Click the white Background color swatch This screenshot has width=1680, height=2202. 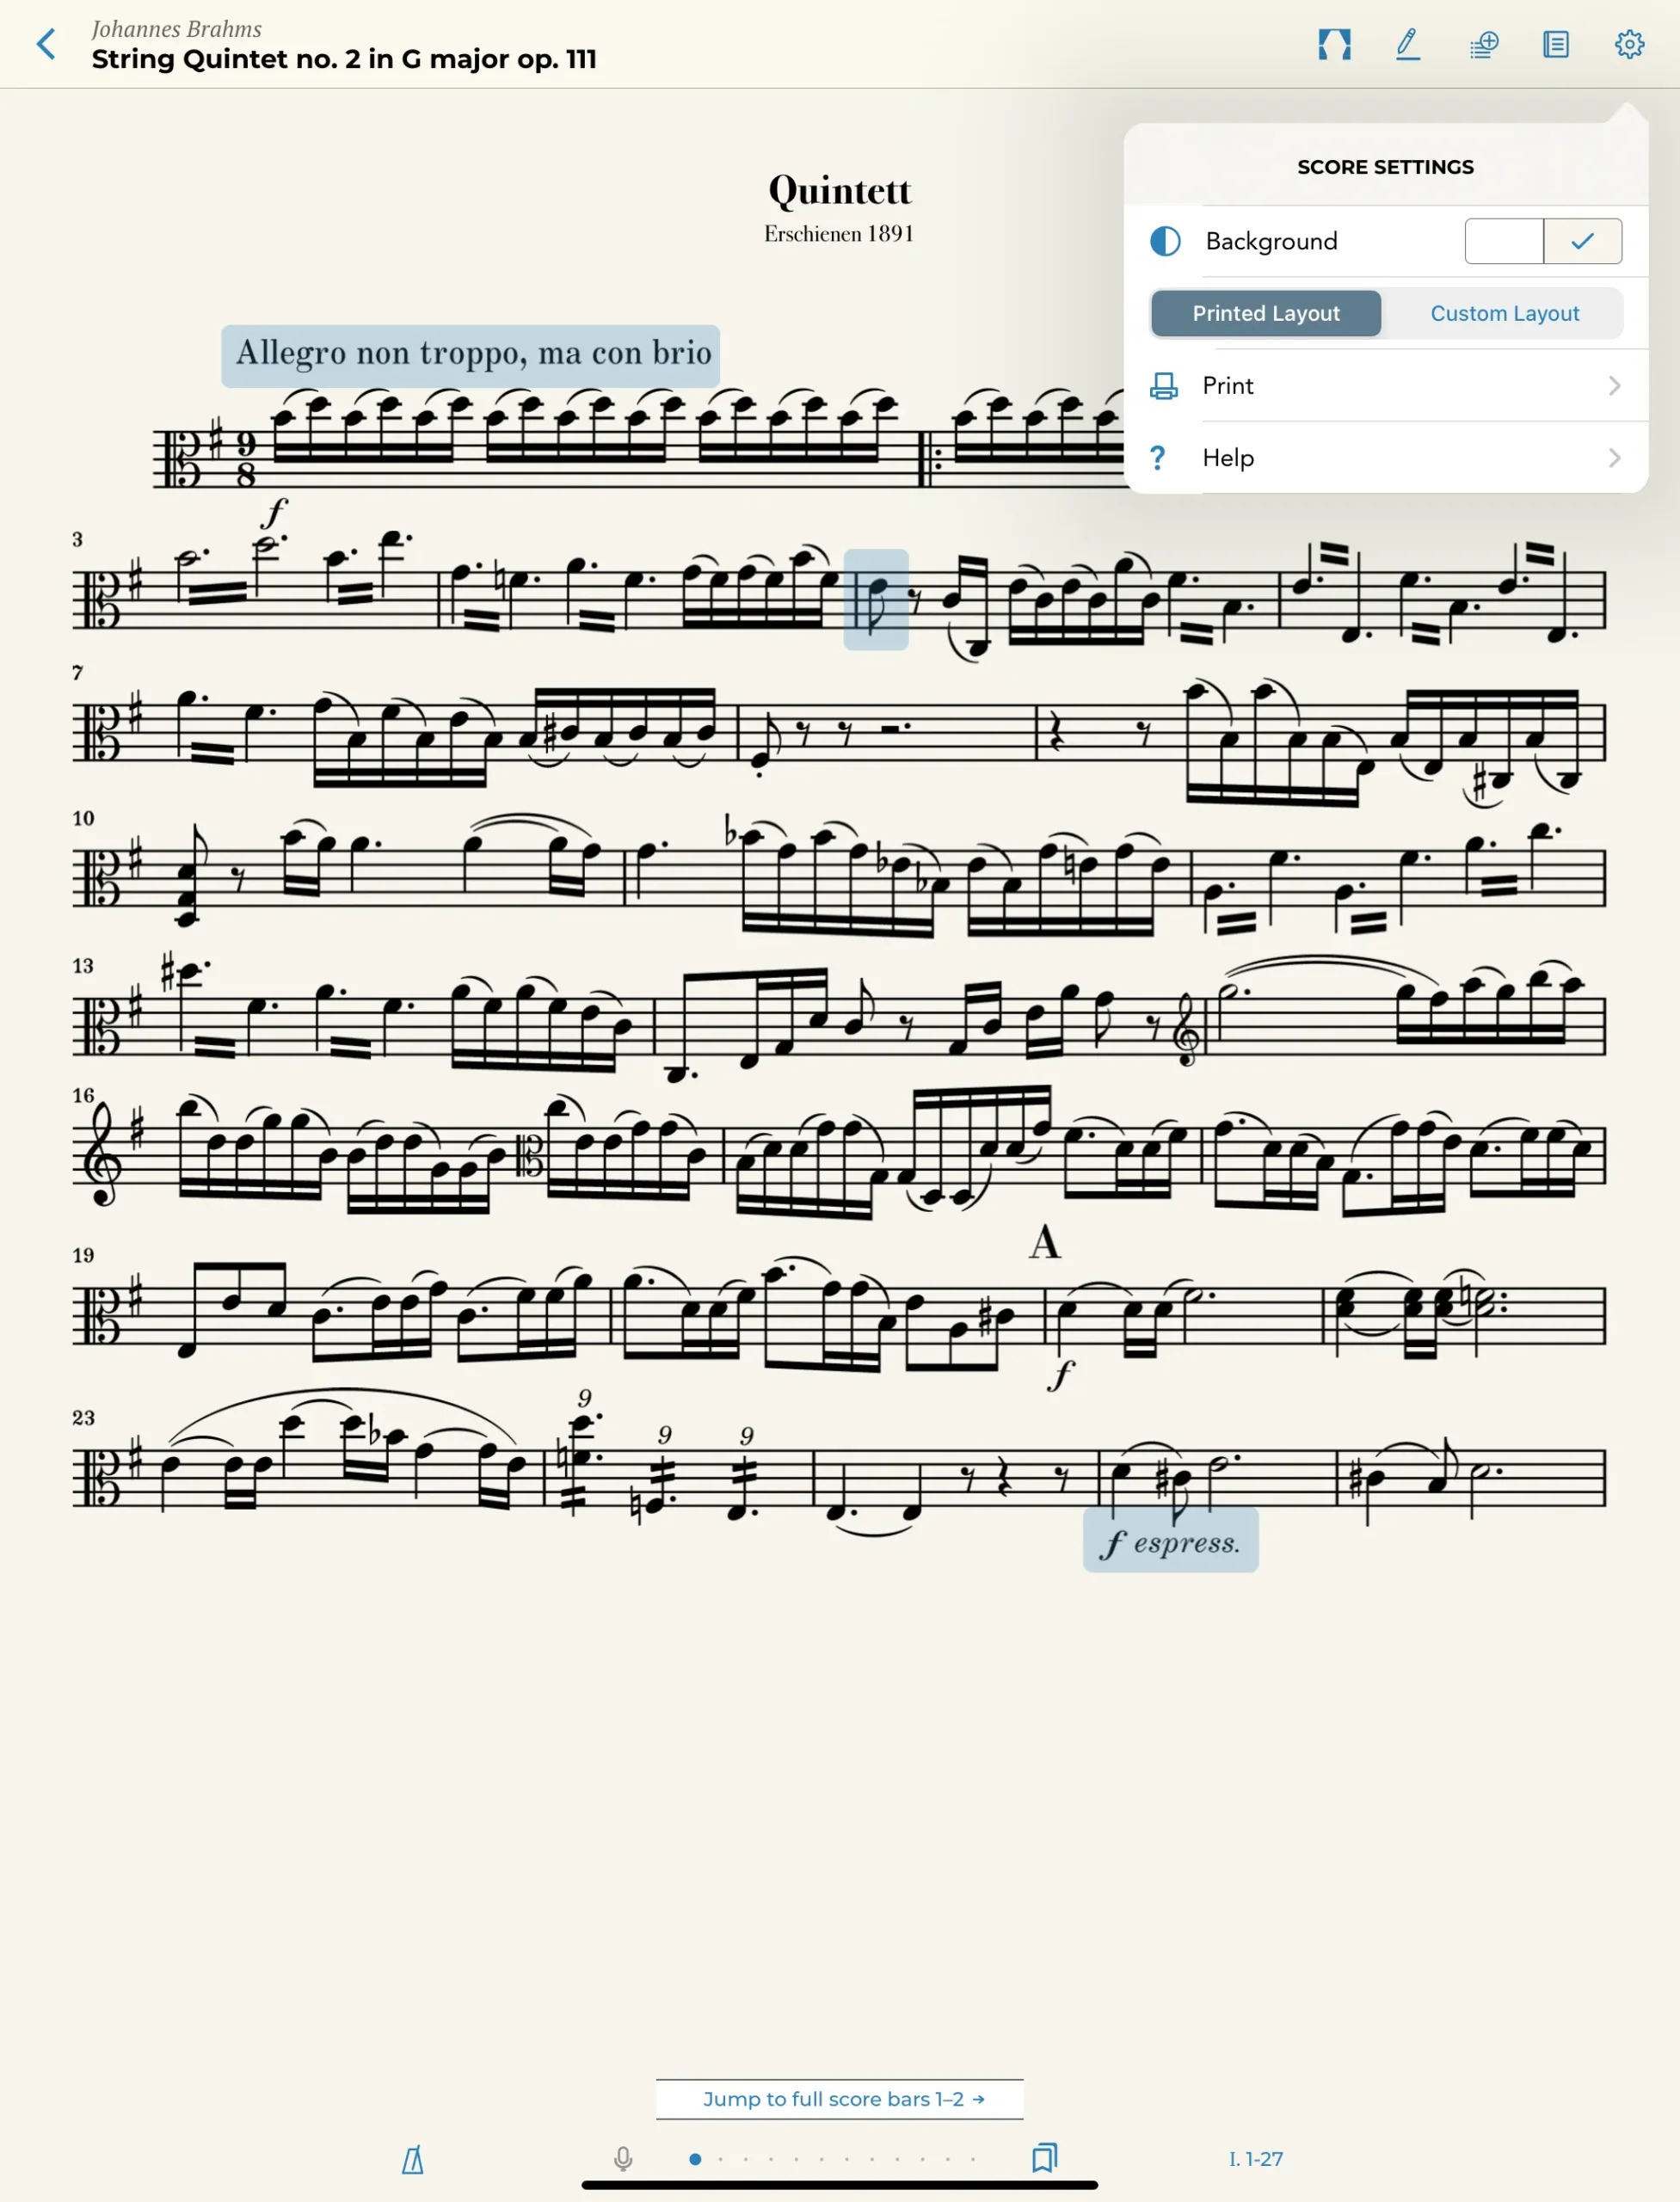1504,242
